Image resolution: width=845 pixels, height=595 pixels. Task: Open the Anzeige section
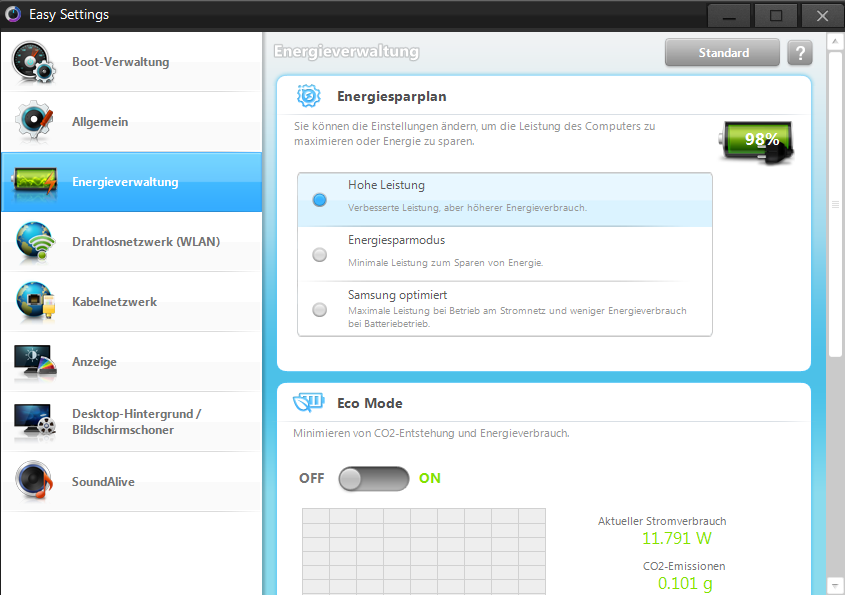coord(131,362)
